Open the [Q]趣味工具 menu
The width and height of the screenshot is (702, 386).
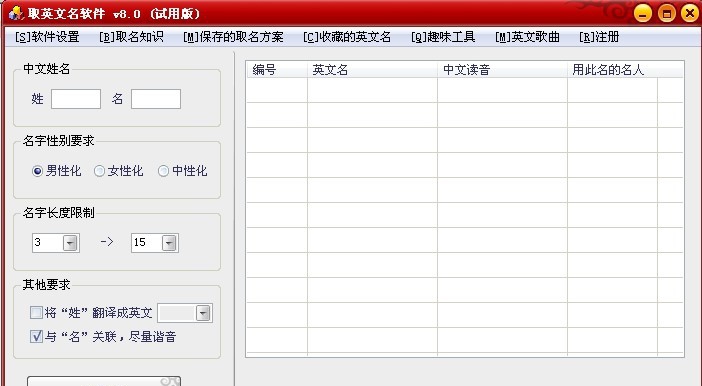(x=443, y=37)
